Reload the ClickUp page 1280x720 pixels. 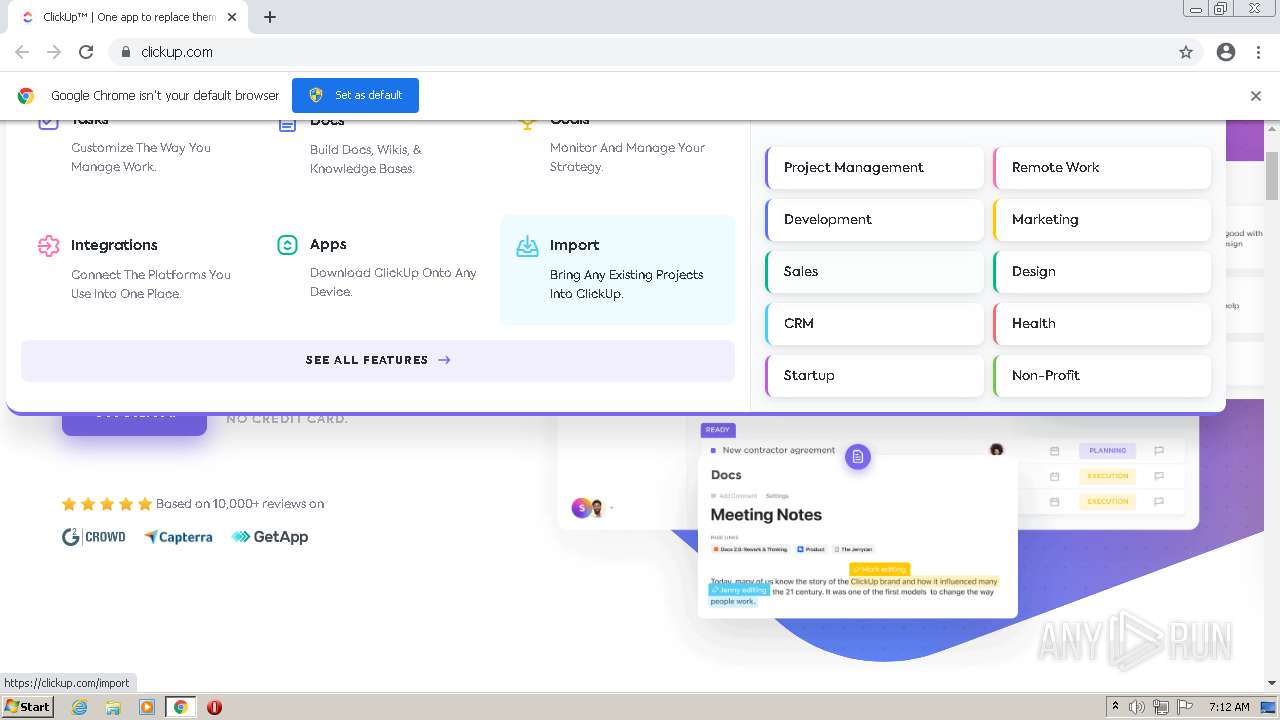86,52
